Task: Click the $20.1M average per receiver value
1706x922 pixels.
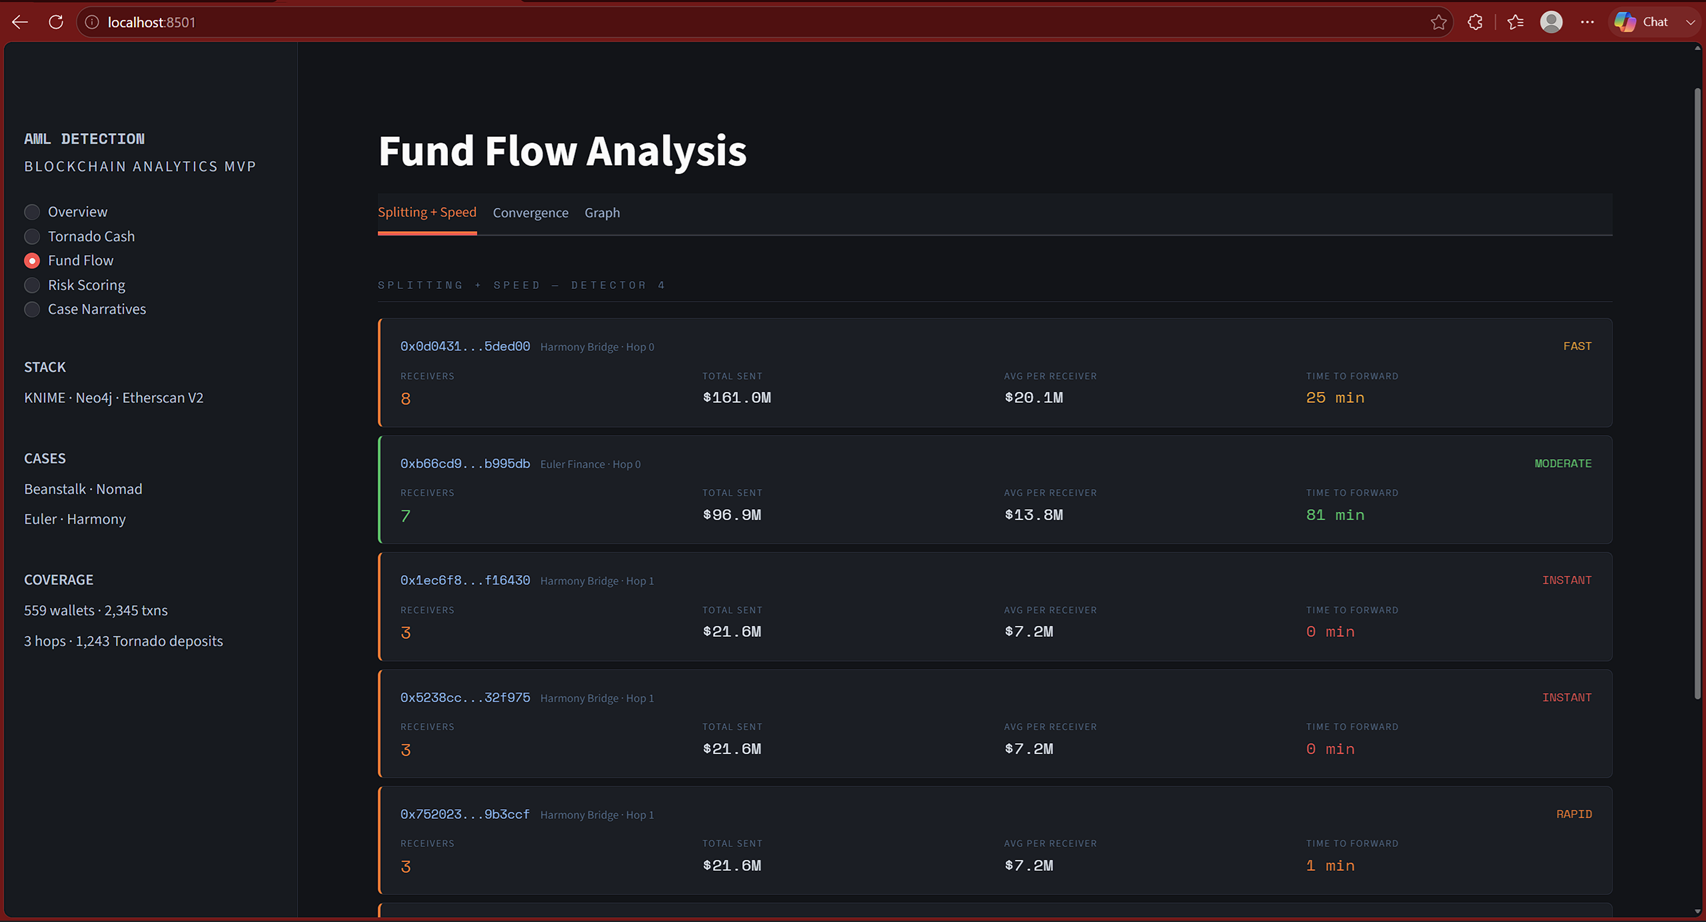Action: (x=1033, y=398)
